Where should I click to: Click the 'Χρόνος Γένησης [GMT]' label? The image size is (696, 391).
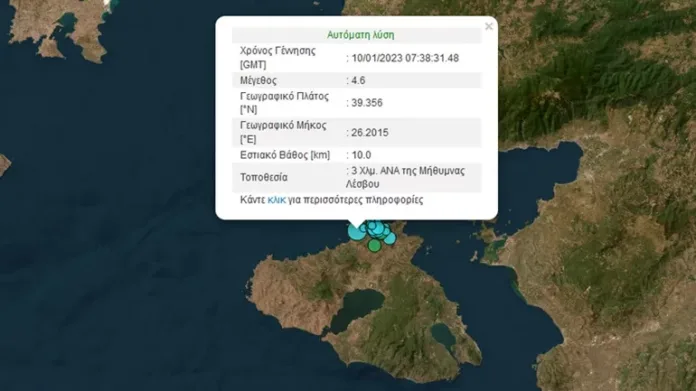(x=278, y=58)
